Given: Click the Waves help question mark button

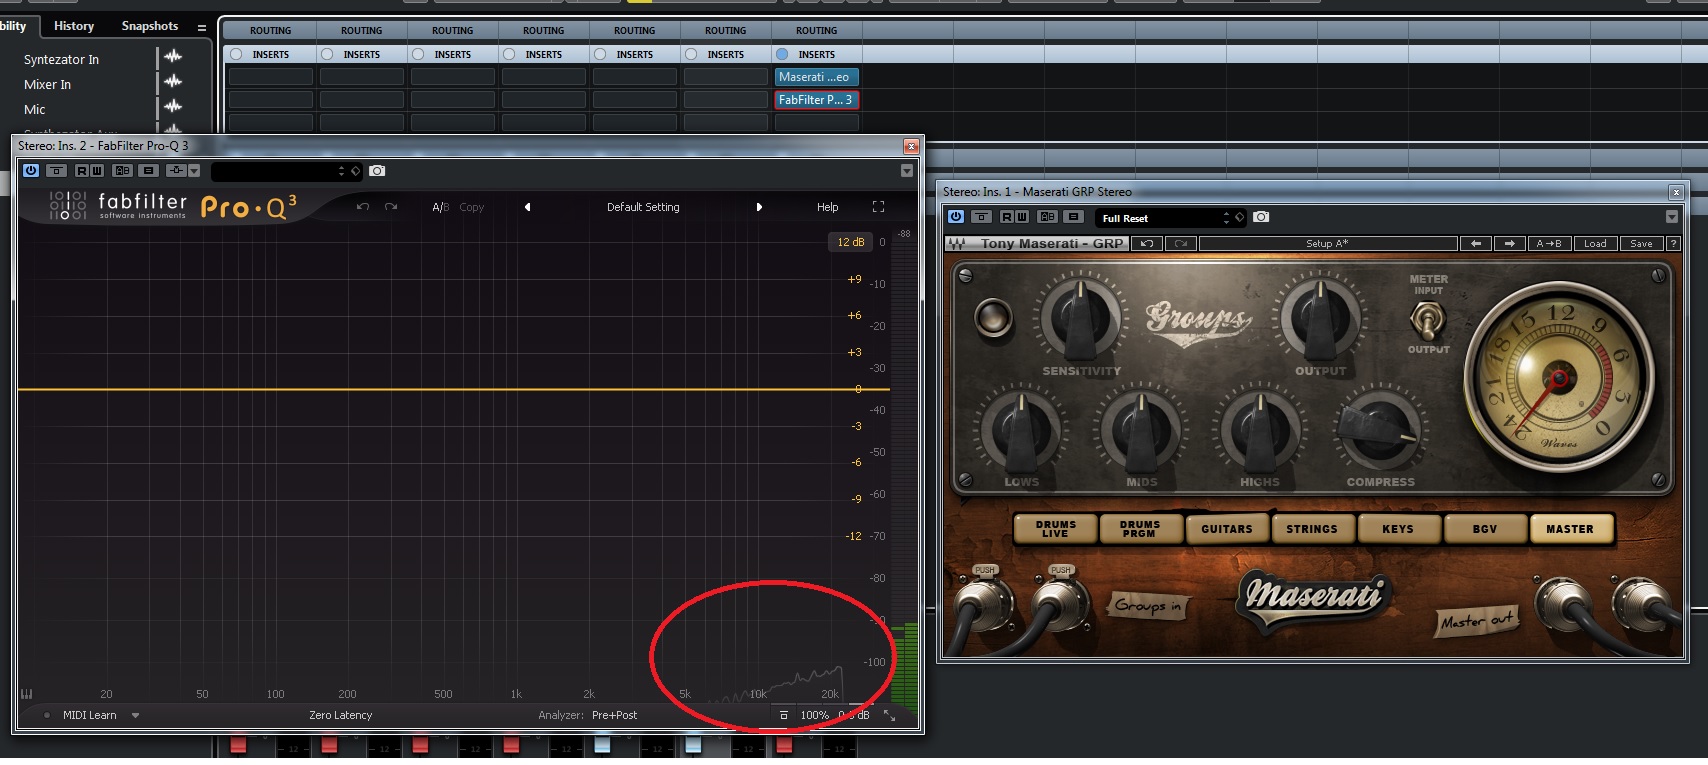Looking at the screenshot, I should (x=1673, y=244).
